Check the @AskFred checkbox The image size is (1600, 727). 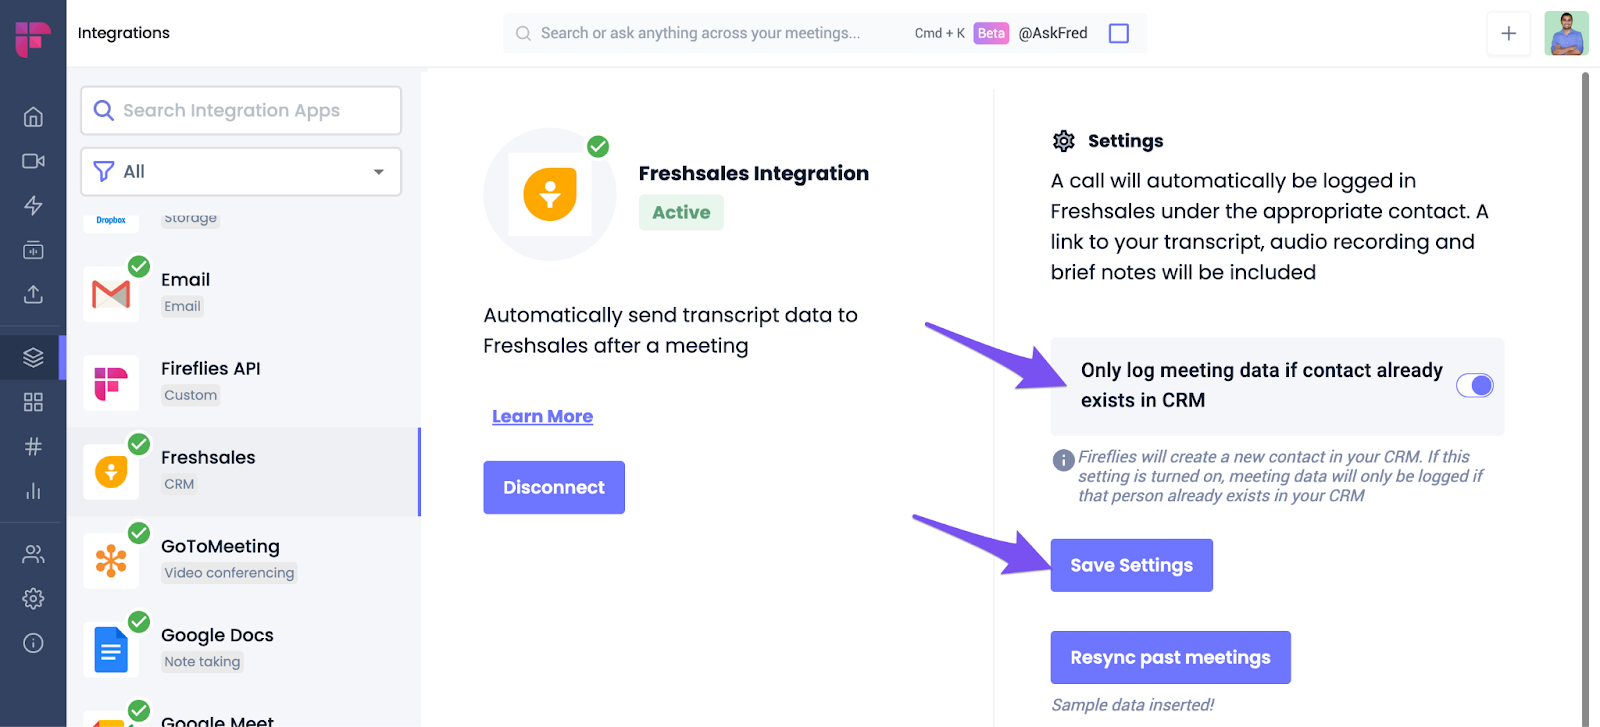coord(1119,33)
